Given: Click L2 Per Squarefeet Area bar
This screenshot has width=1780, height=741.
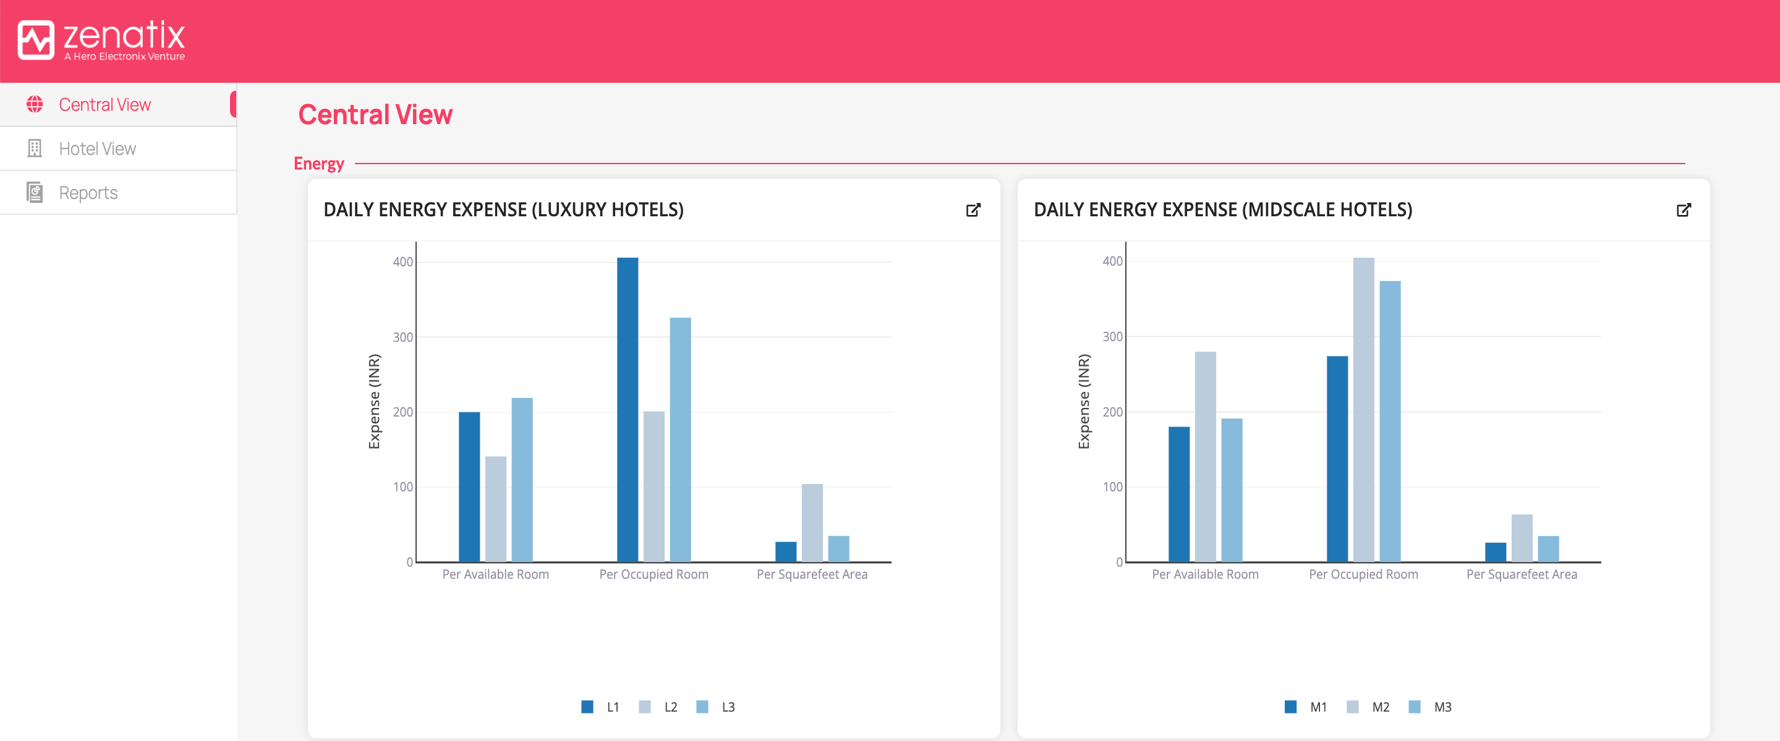Looking at the screenshot, I should [812, 523].
